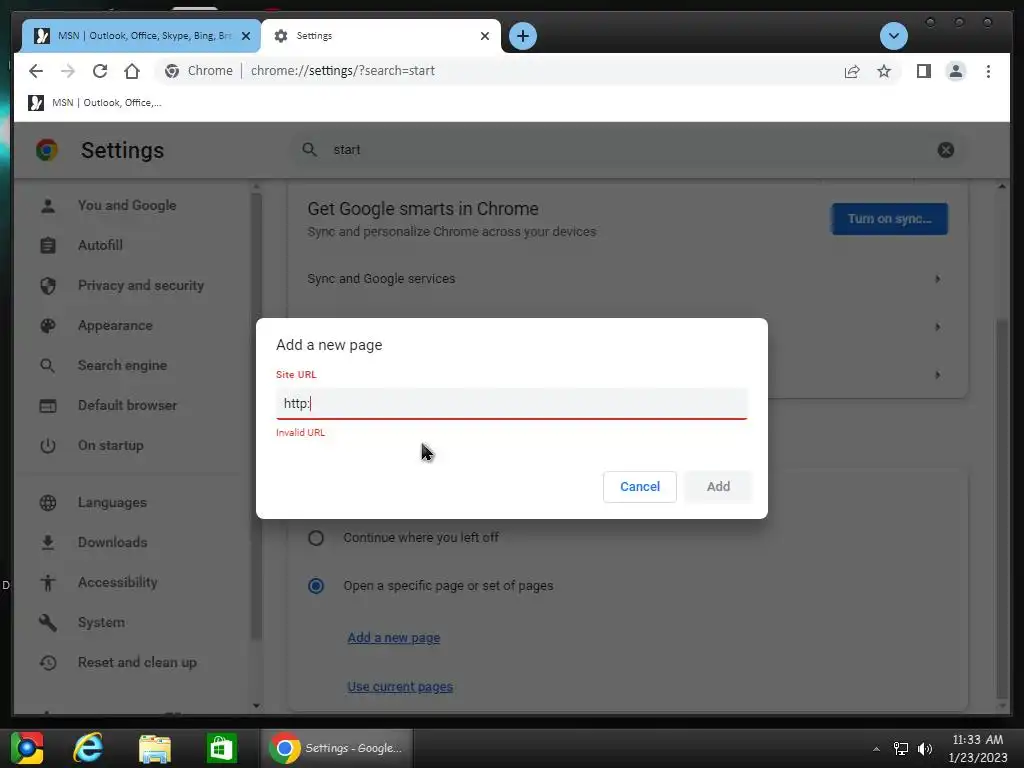Open Privacy and security section
The image size is (1024, 768).
click(140, 285)
